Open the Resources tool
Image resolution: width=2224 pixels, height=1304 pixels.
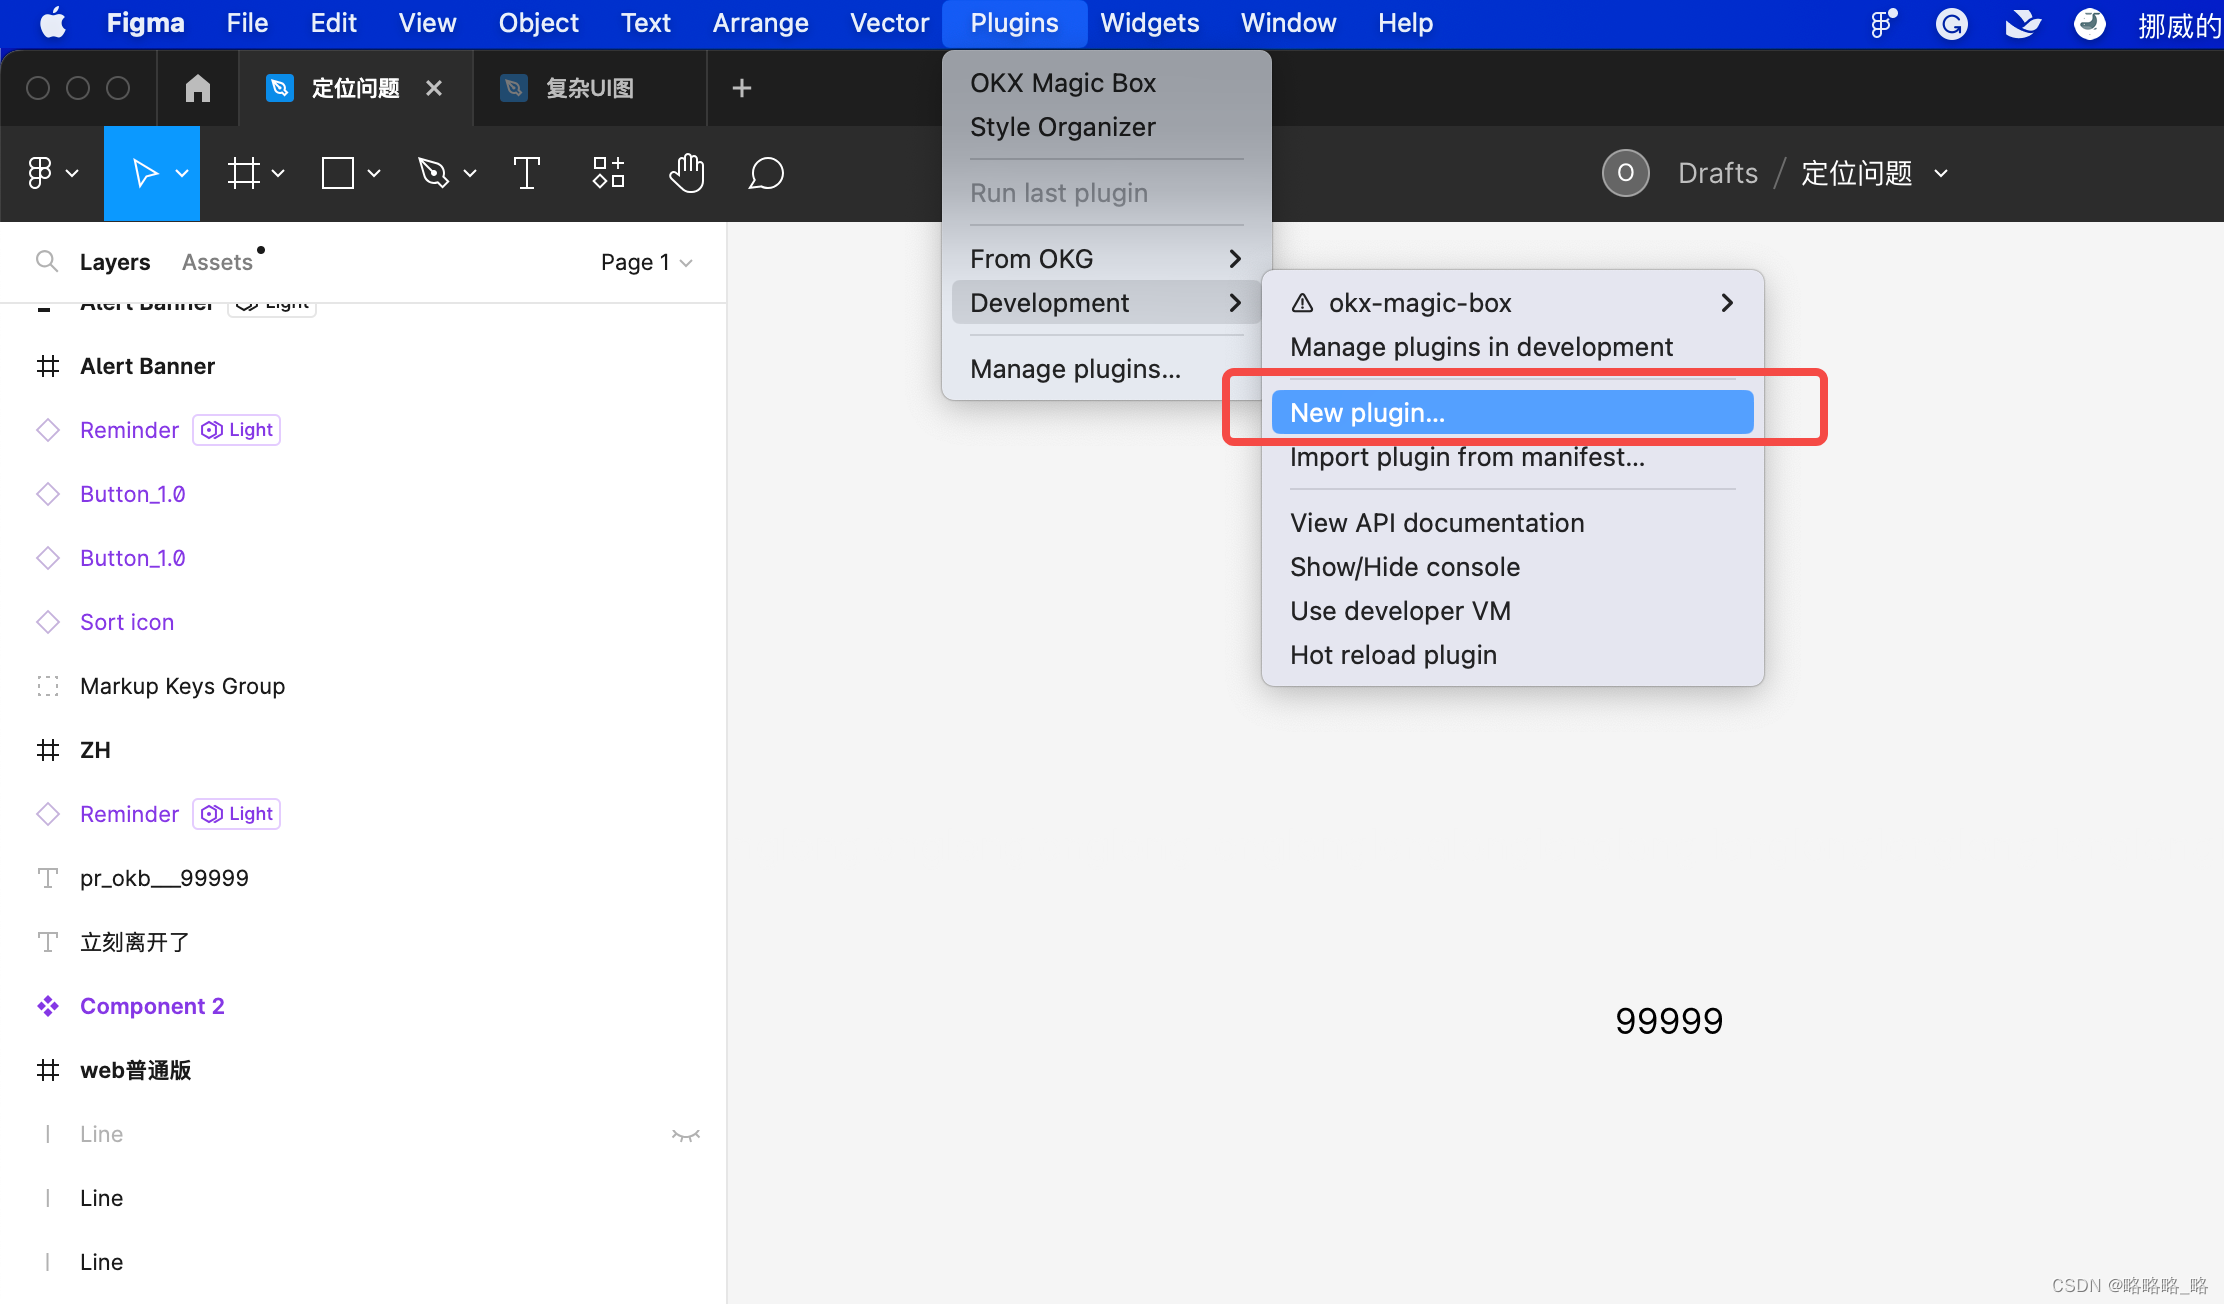click(x=608, y=173)
